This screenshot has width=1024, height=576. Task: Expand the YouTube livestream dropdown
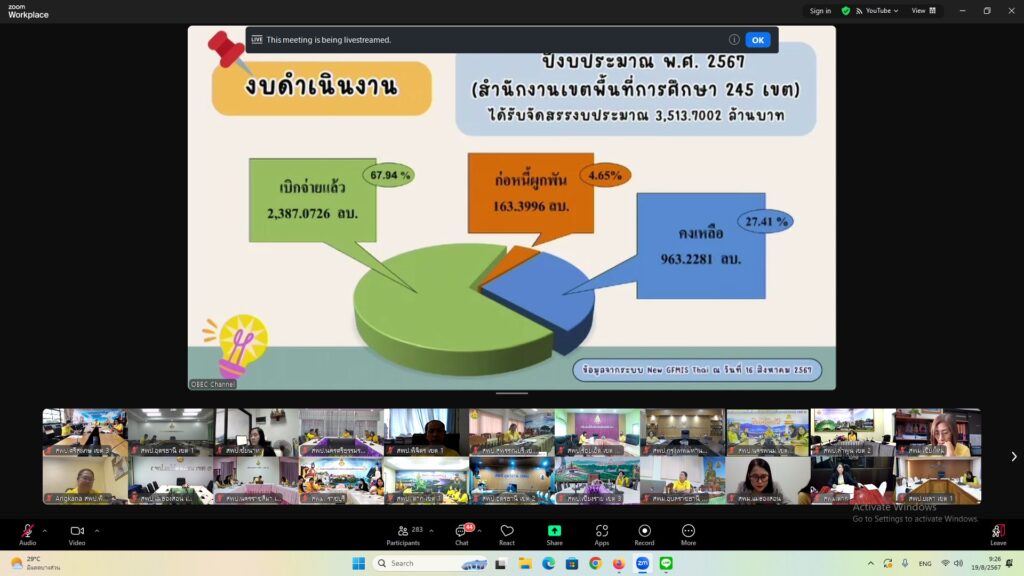881,11
